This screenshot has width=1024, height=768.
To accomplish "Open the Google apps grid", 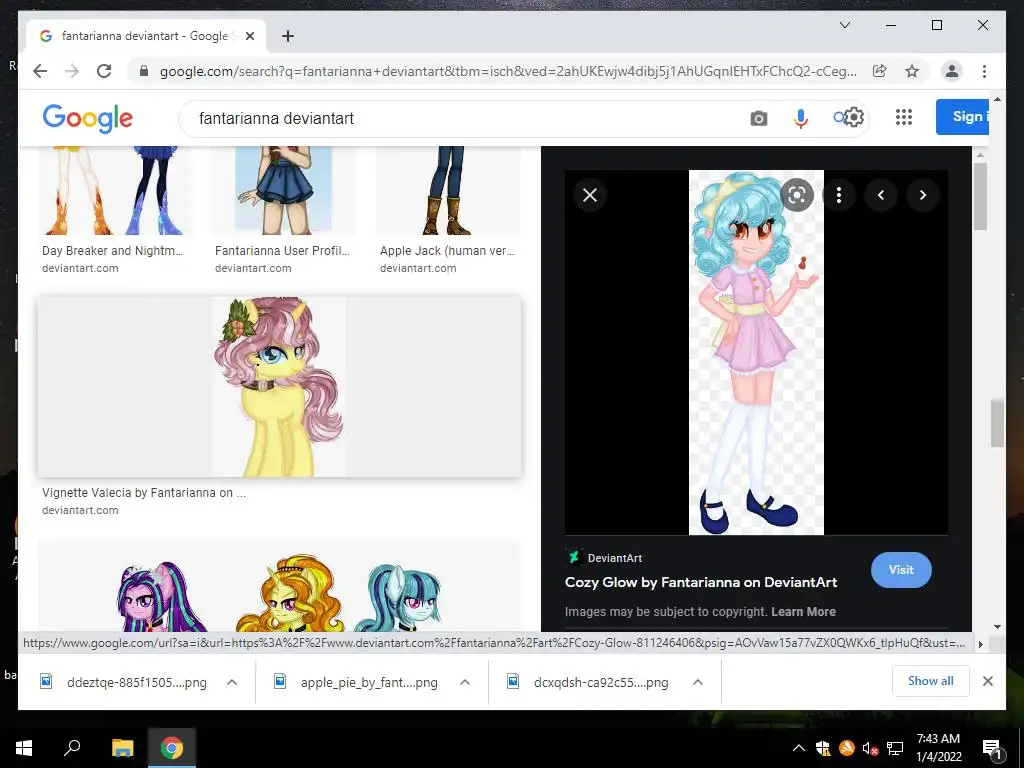I will coord(904,118).
